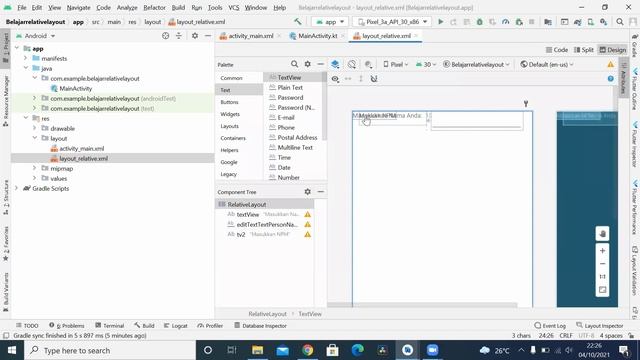Select the Plain Text palette item
Screen dimensions: 640x360
pyautogui.click(x=290, y=87)
